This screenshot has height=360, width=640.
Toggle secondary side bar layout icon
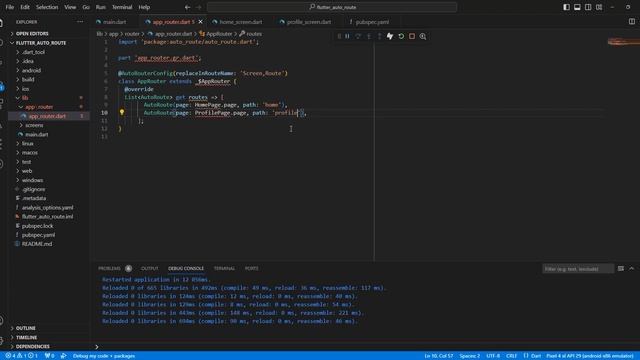588,7
